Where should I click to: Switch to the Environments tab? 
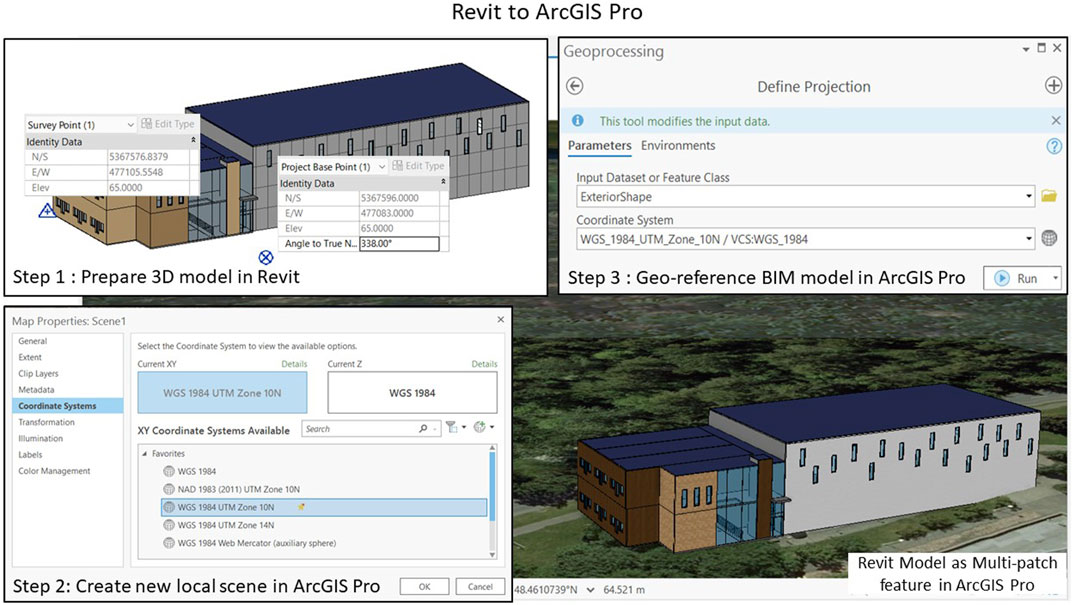(678, 146)
